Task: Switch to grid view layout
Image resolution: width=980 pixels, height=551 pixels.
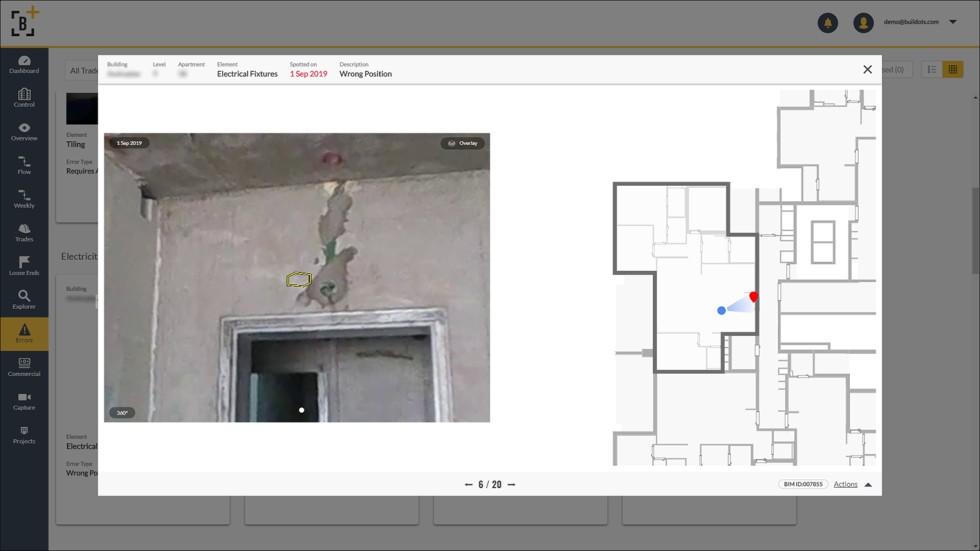Action: (x=952, y=70)
